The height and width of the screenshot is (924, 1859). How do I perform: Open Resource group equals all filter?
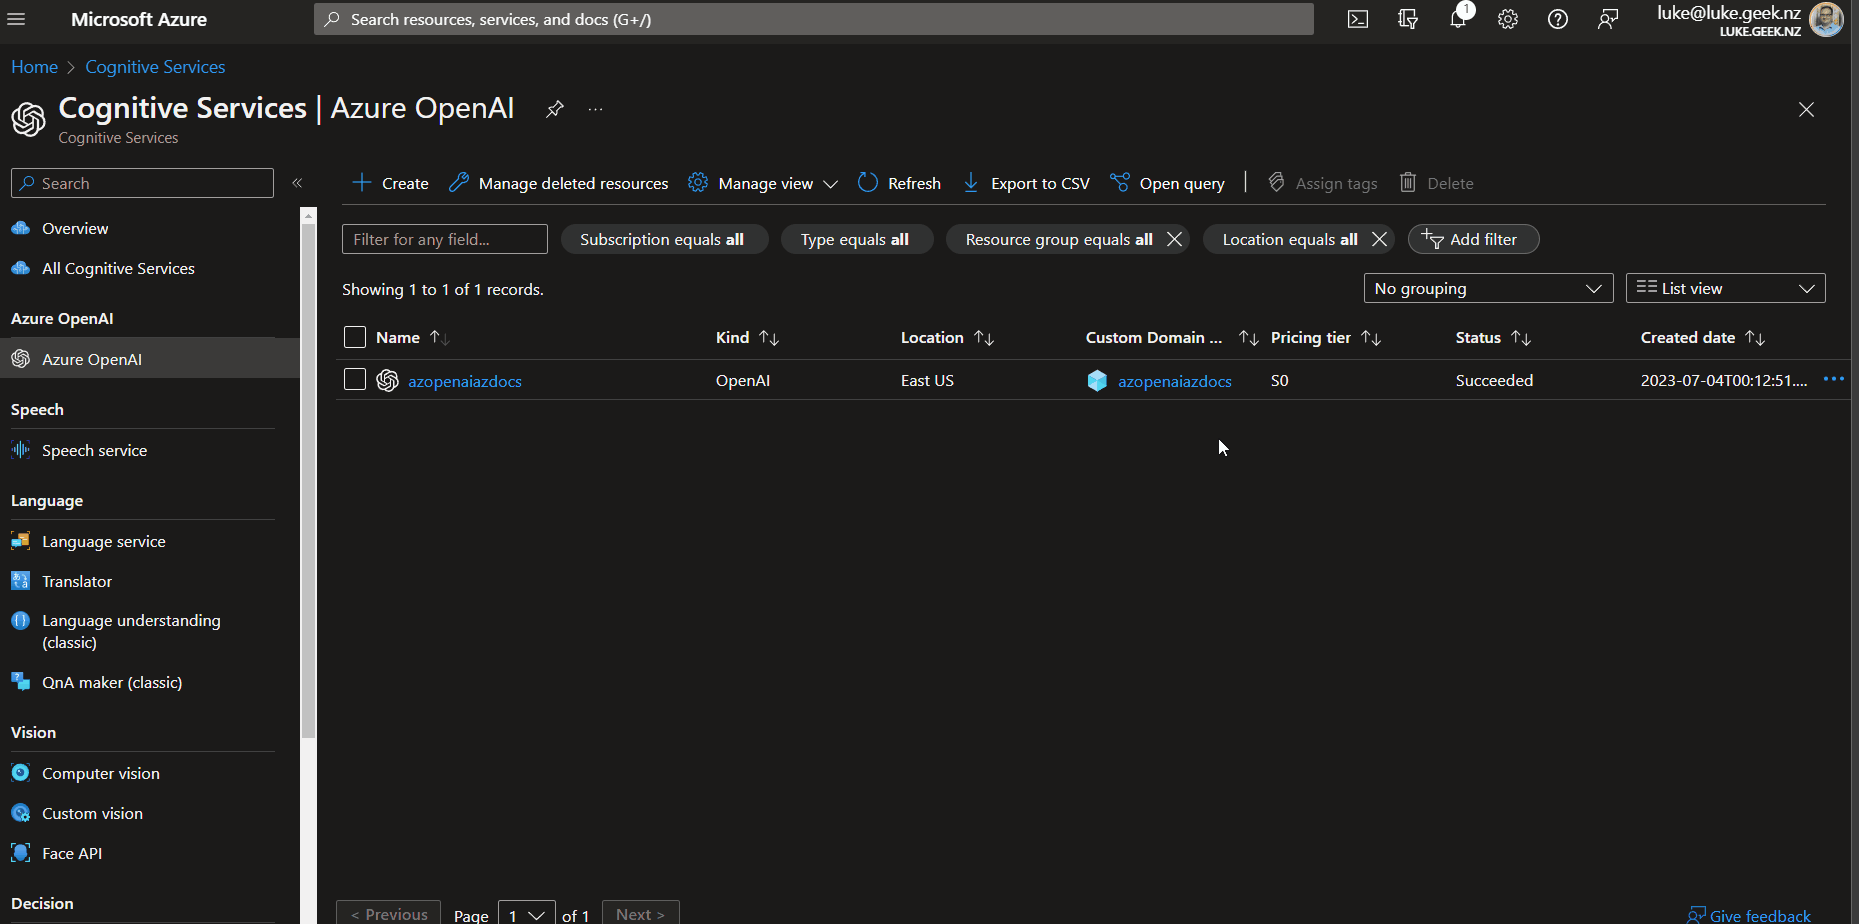pyautogui.click(x=1058, y=239)
